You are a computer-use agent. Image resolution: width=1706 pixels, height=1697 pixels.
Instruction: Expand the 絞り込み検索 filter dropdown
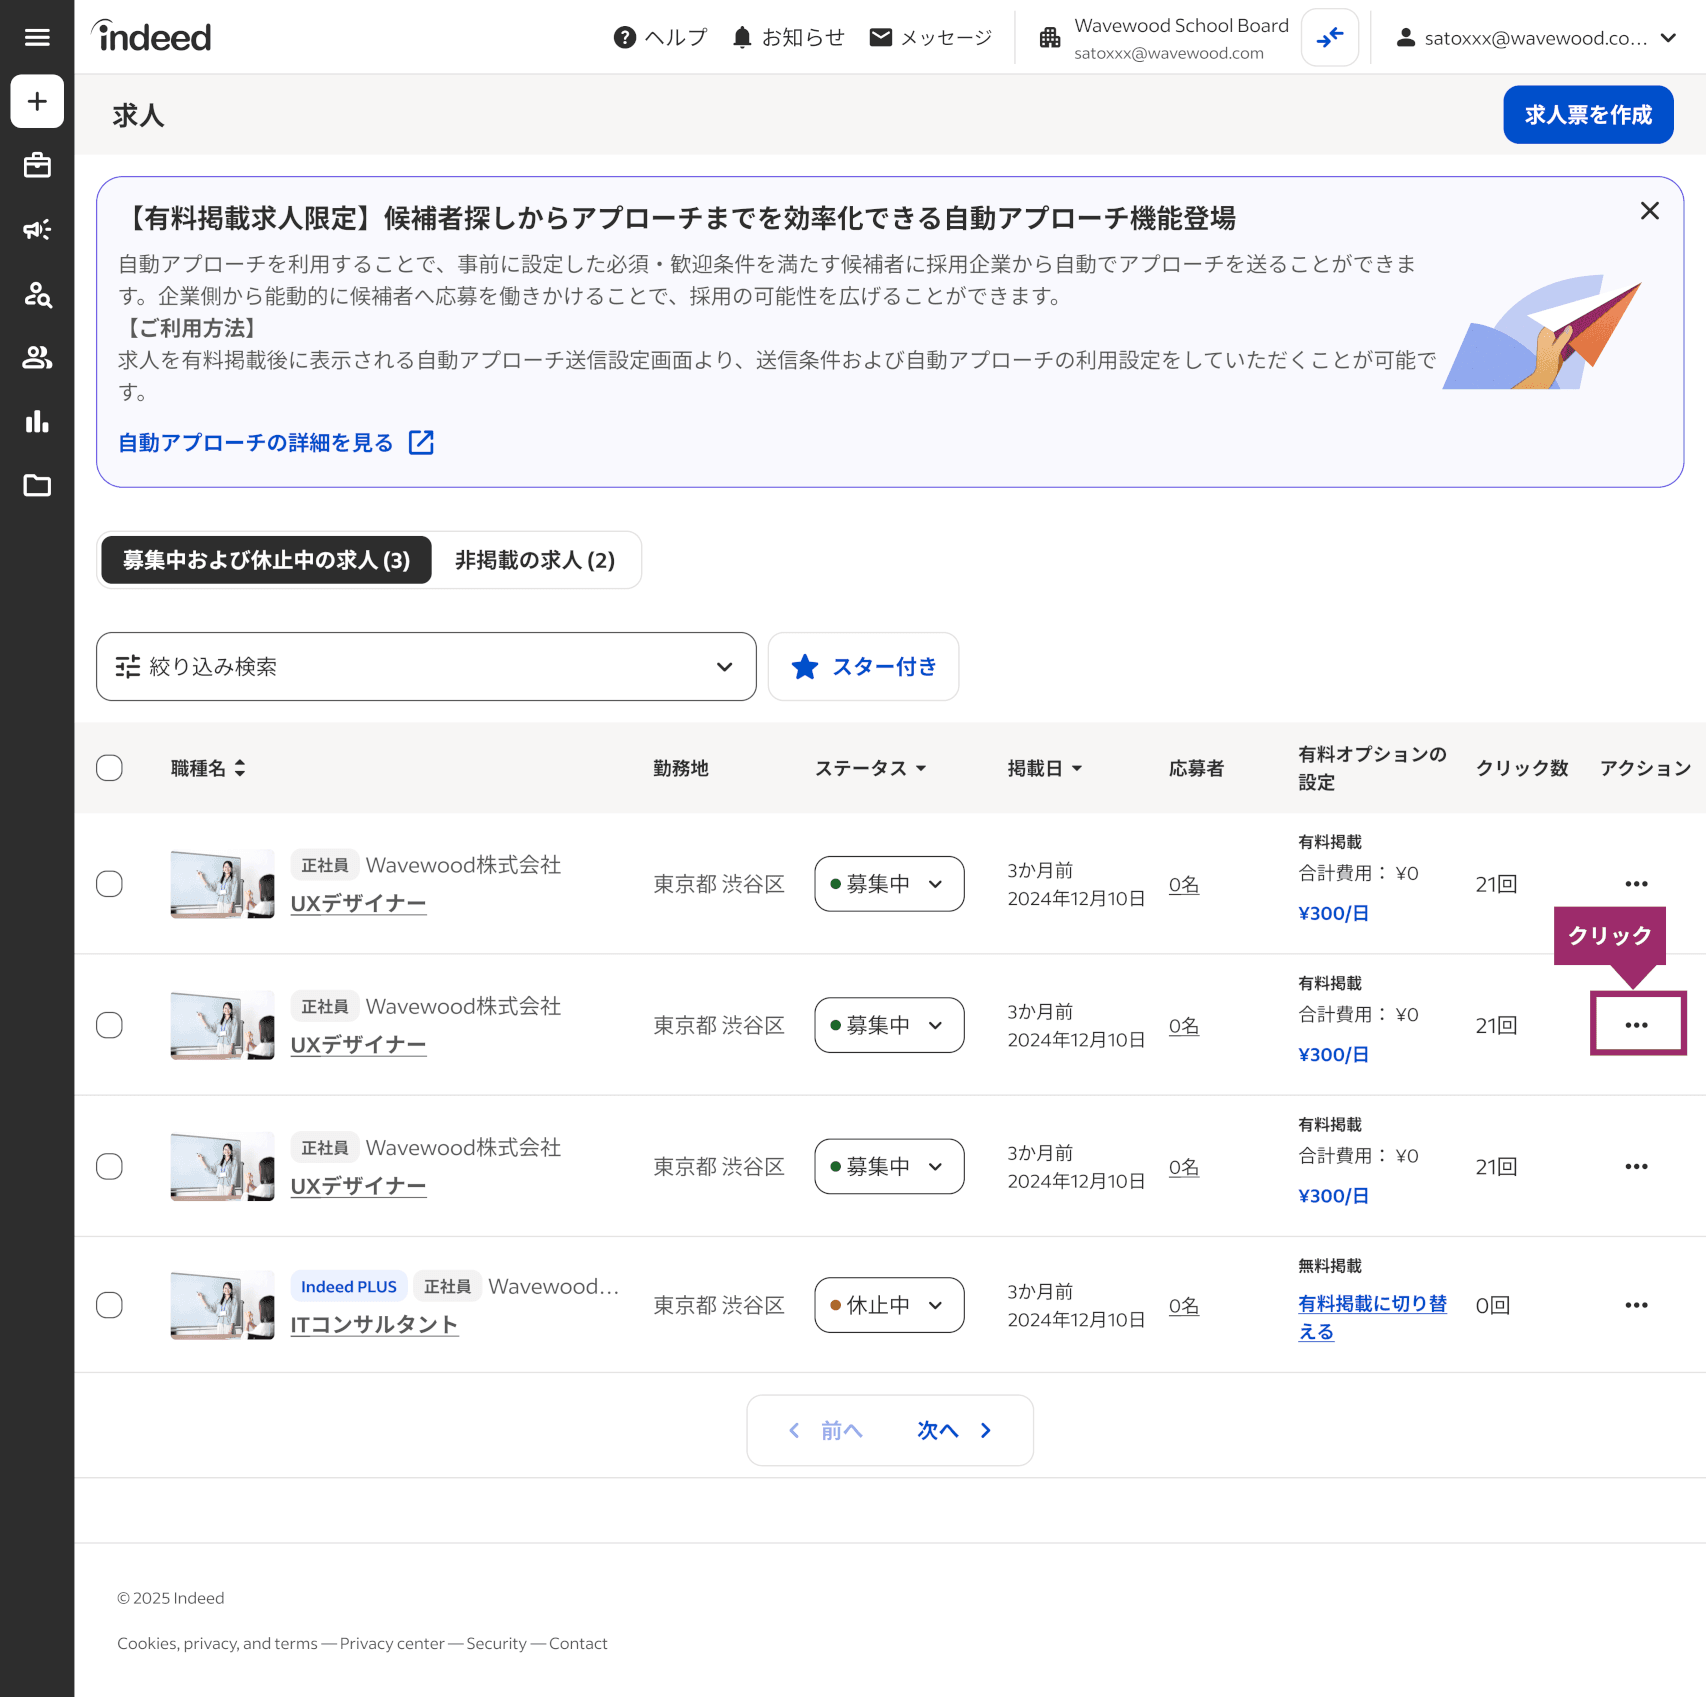pos(426,666)
